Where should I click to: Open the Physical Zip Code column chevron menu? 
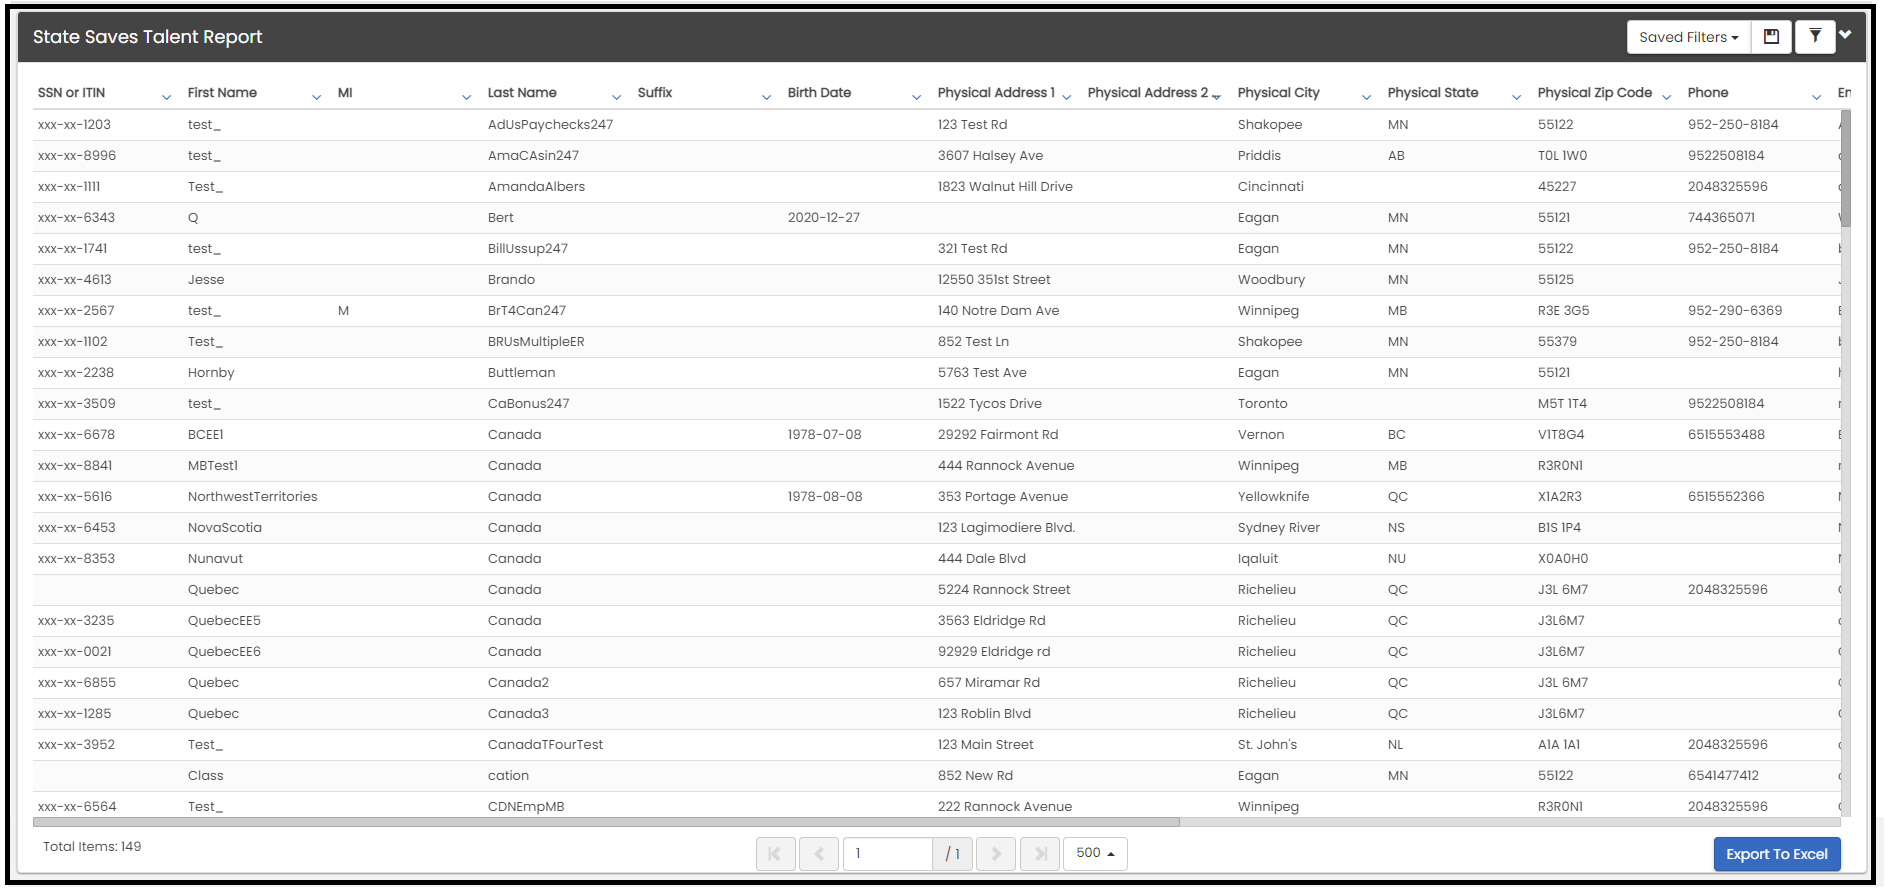coord(1666,97)
